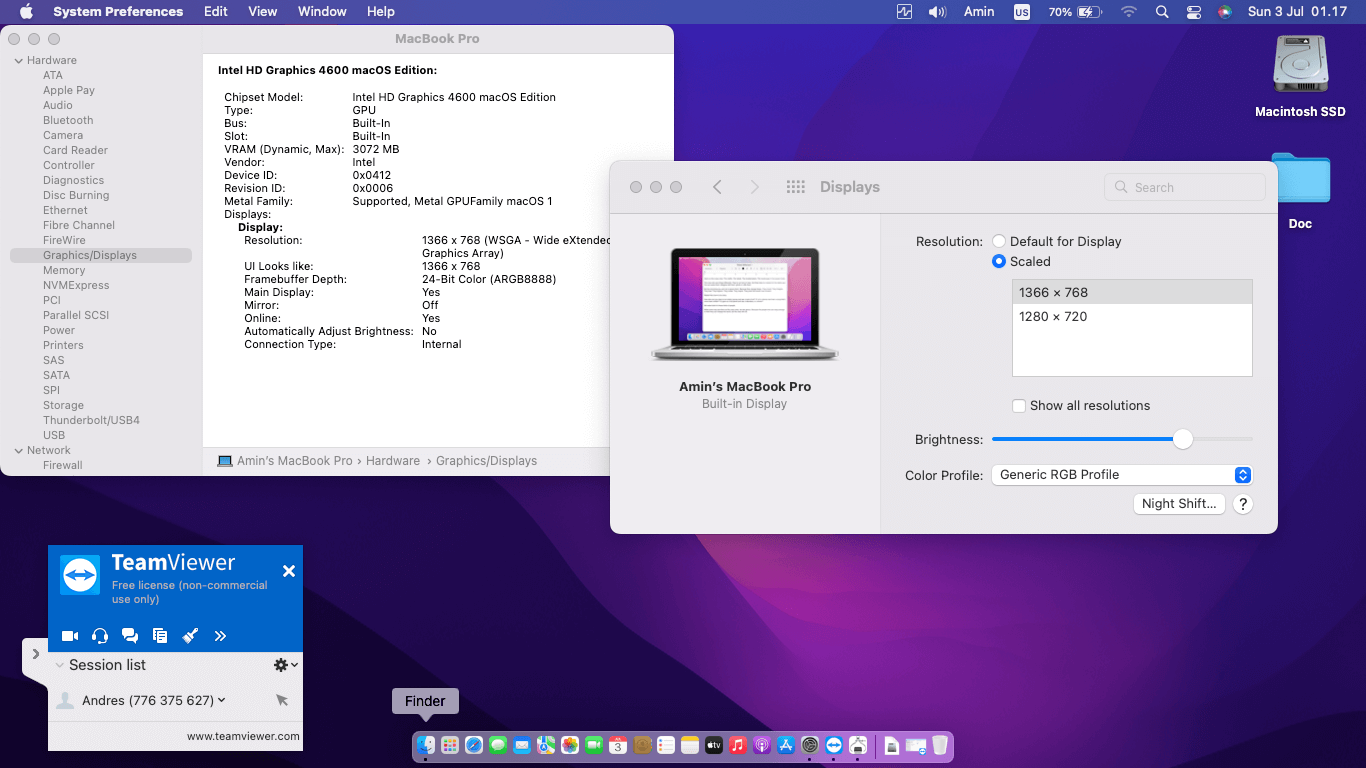Enable the Show all resolutions checkbox
The image size is (1366, 768).
[x=1019, y=406]
